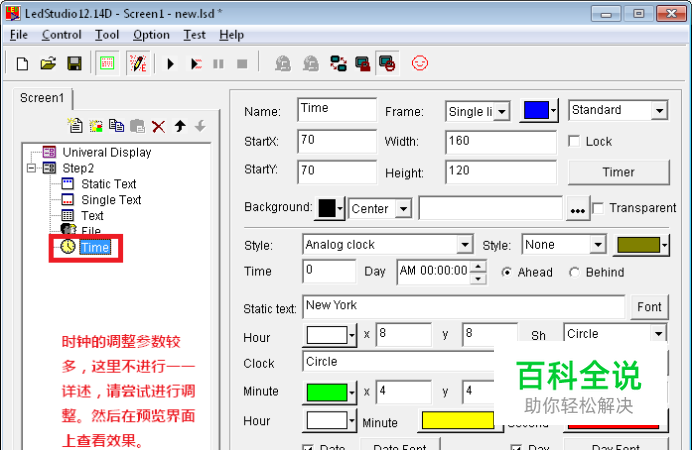Select Static Text tree item
692x450 pixels.
pyautogui.click(x=109, y=184)
